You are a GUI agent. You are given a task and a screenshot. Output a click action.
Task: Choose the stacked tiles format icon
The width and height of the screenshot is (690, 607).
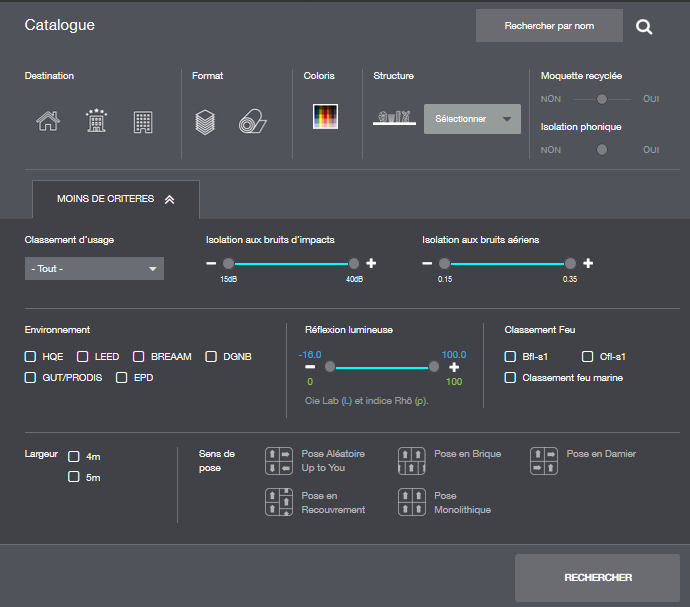click(205, 122)
